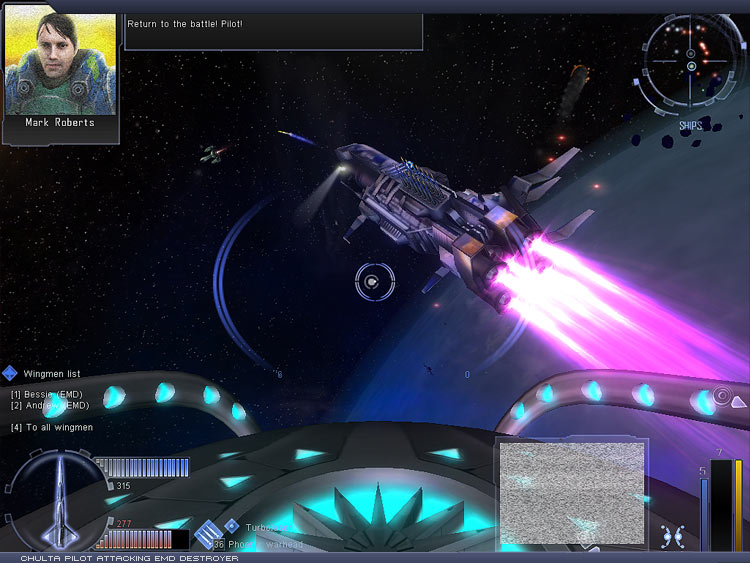The image size is (750, 563).
Task: Click the small enemy fighter ship
Action: (212, 153)
